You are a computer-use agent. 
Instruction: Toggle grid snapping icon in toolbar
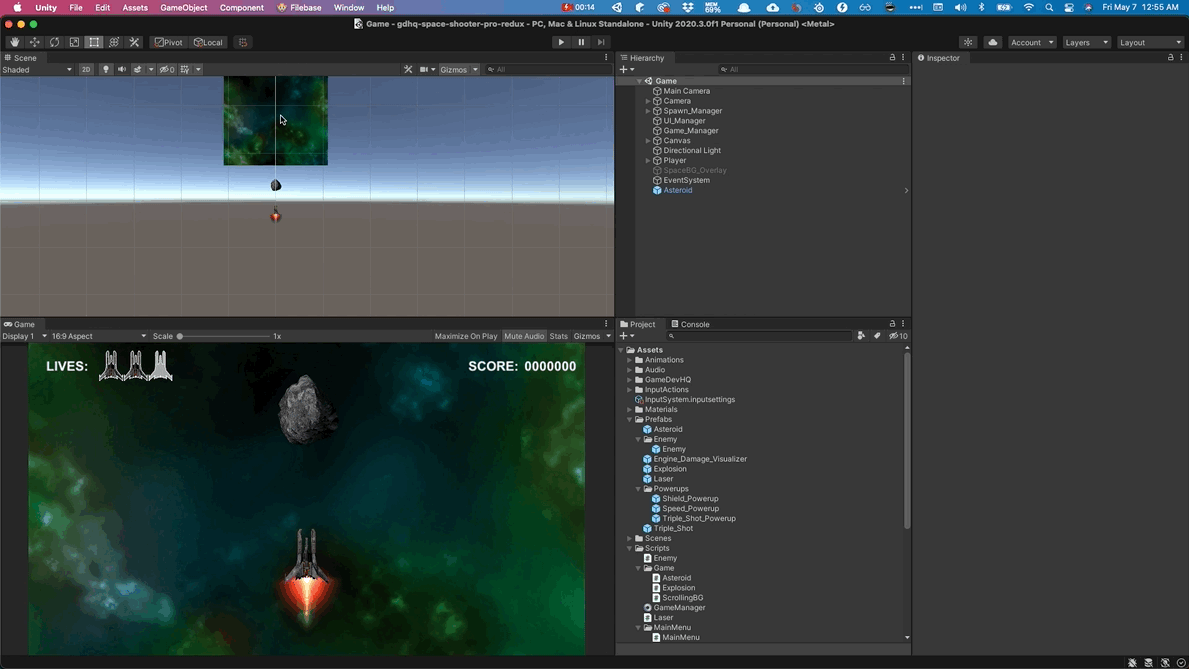[243, 42]
